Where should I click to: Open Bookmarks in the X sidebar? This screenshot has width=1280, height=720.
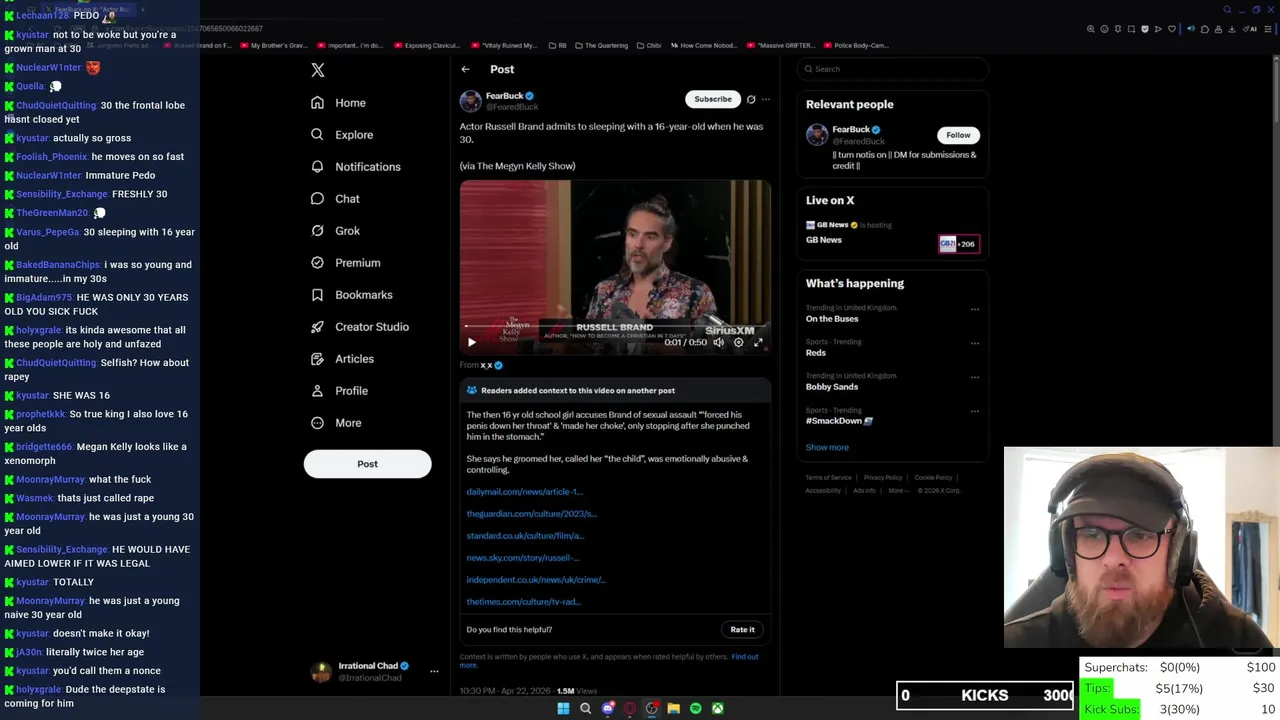click(351, 295)
